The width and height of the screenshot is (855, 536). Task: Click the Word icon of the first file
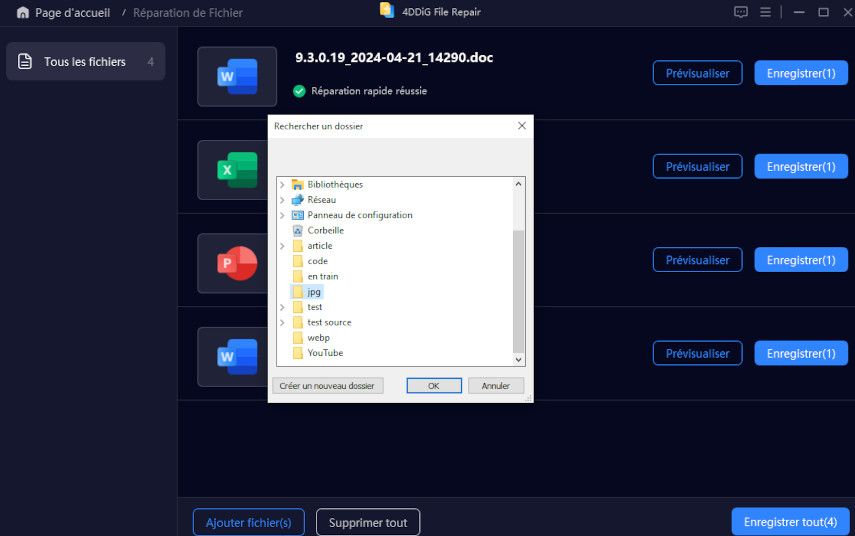(237, 76)
